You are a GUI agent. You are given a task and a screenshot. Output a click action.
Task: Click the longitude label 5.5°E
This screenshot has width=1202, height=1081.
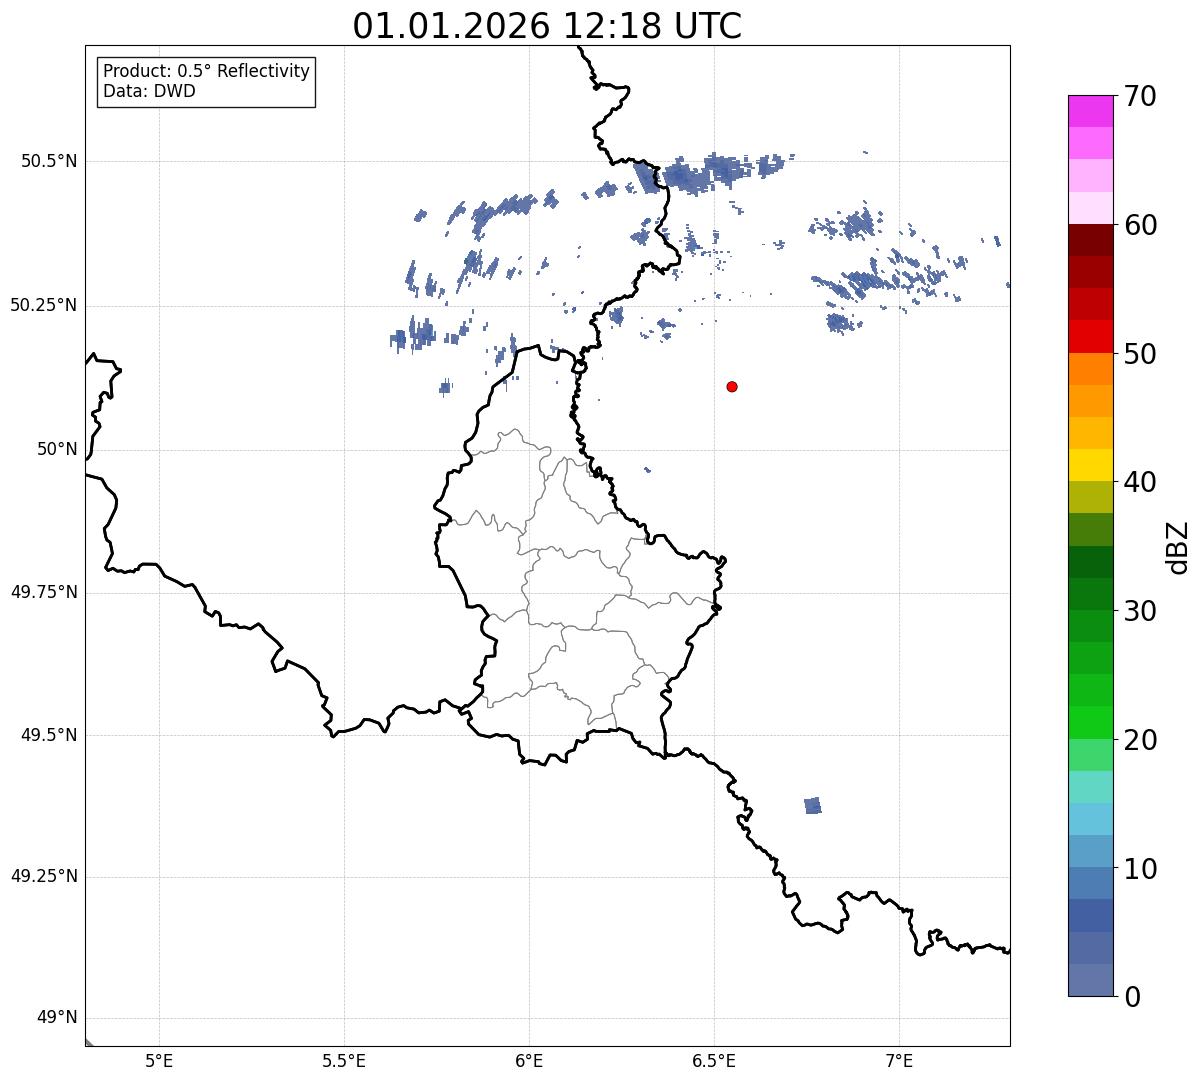[x=344, y=1061]
